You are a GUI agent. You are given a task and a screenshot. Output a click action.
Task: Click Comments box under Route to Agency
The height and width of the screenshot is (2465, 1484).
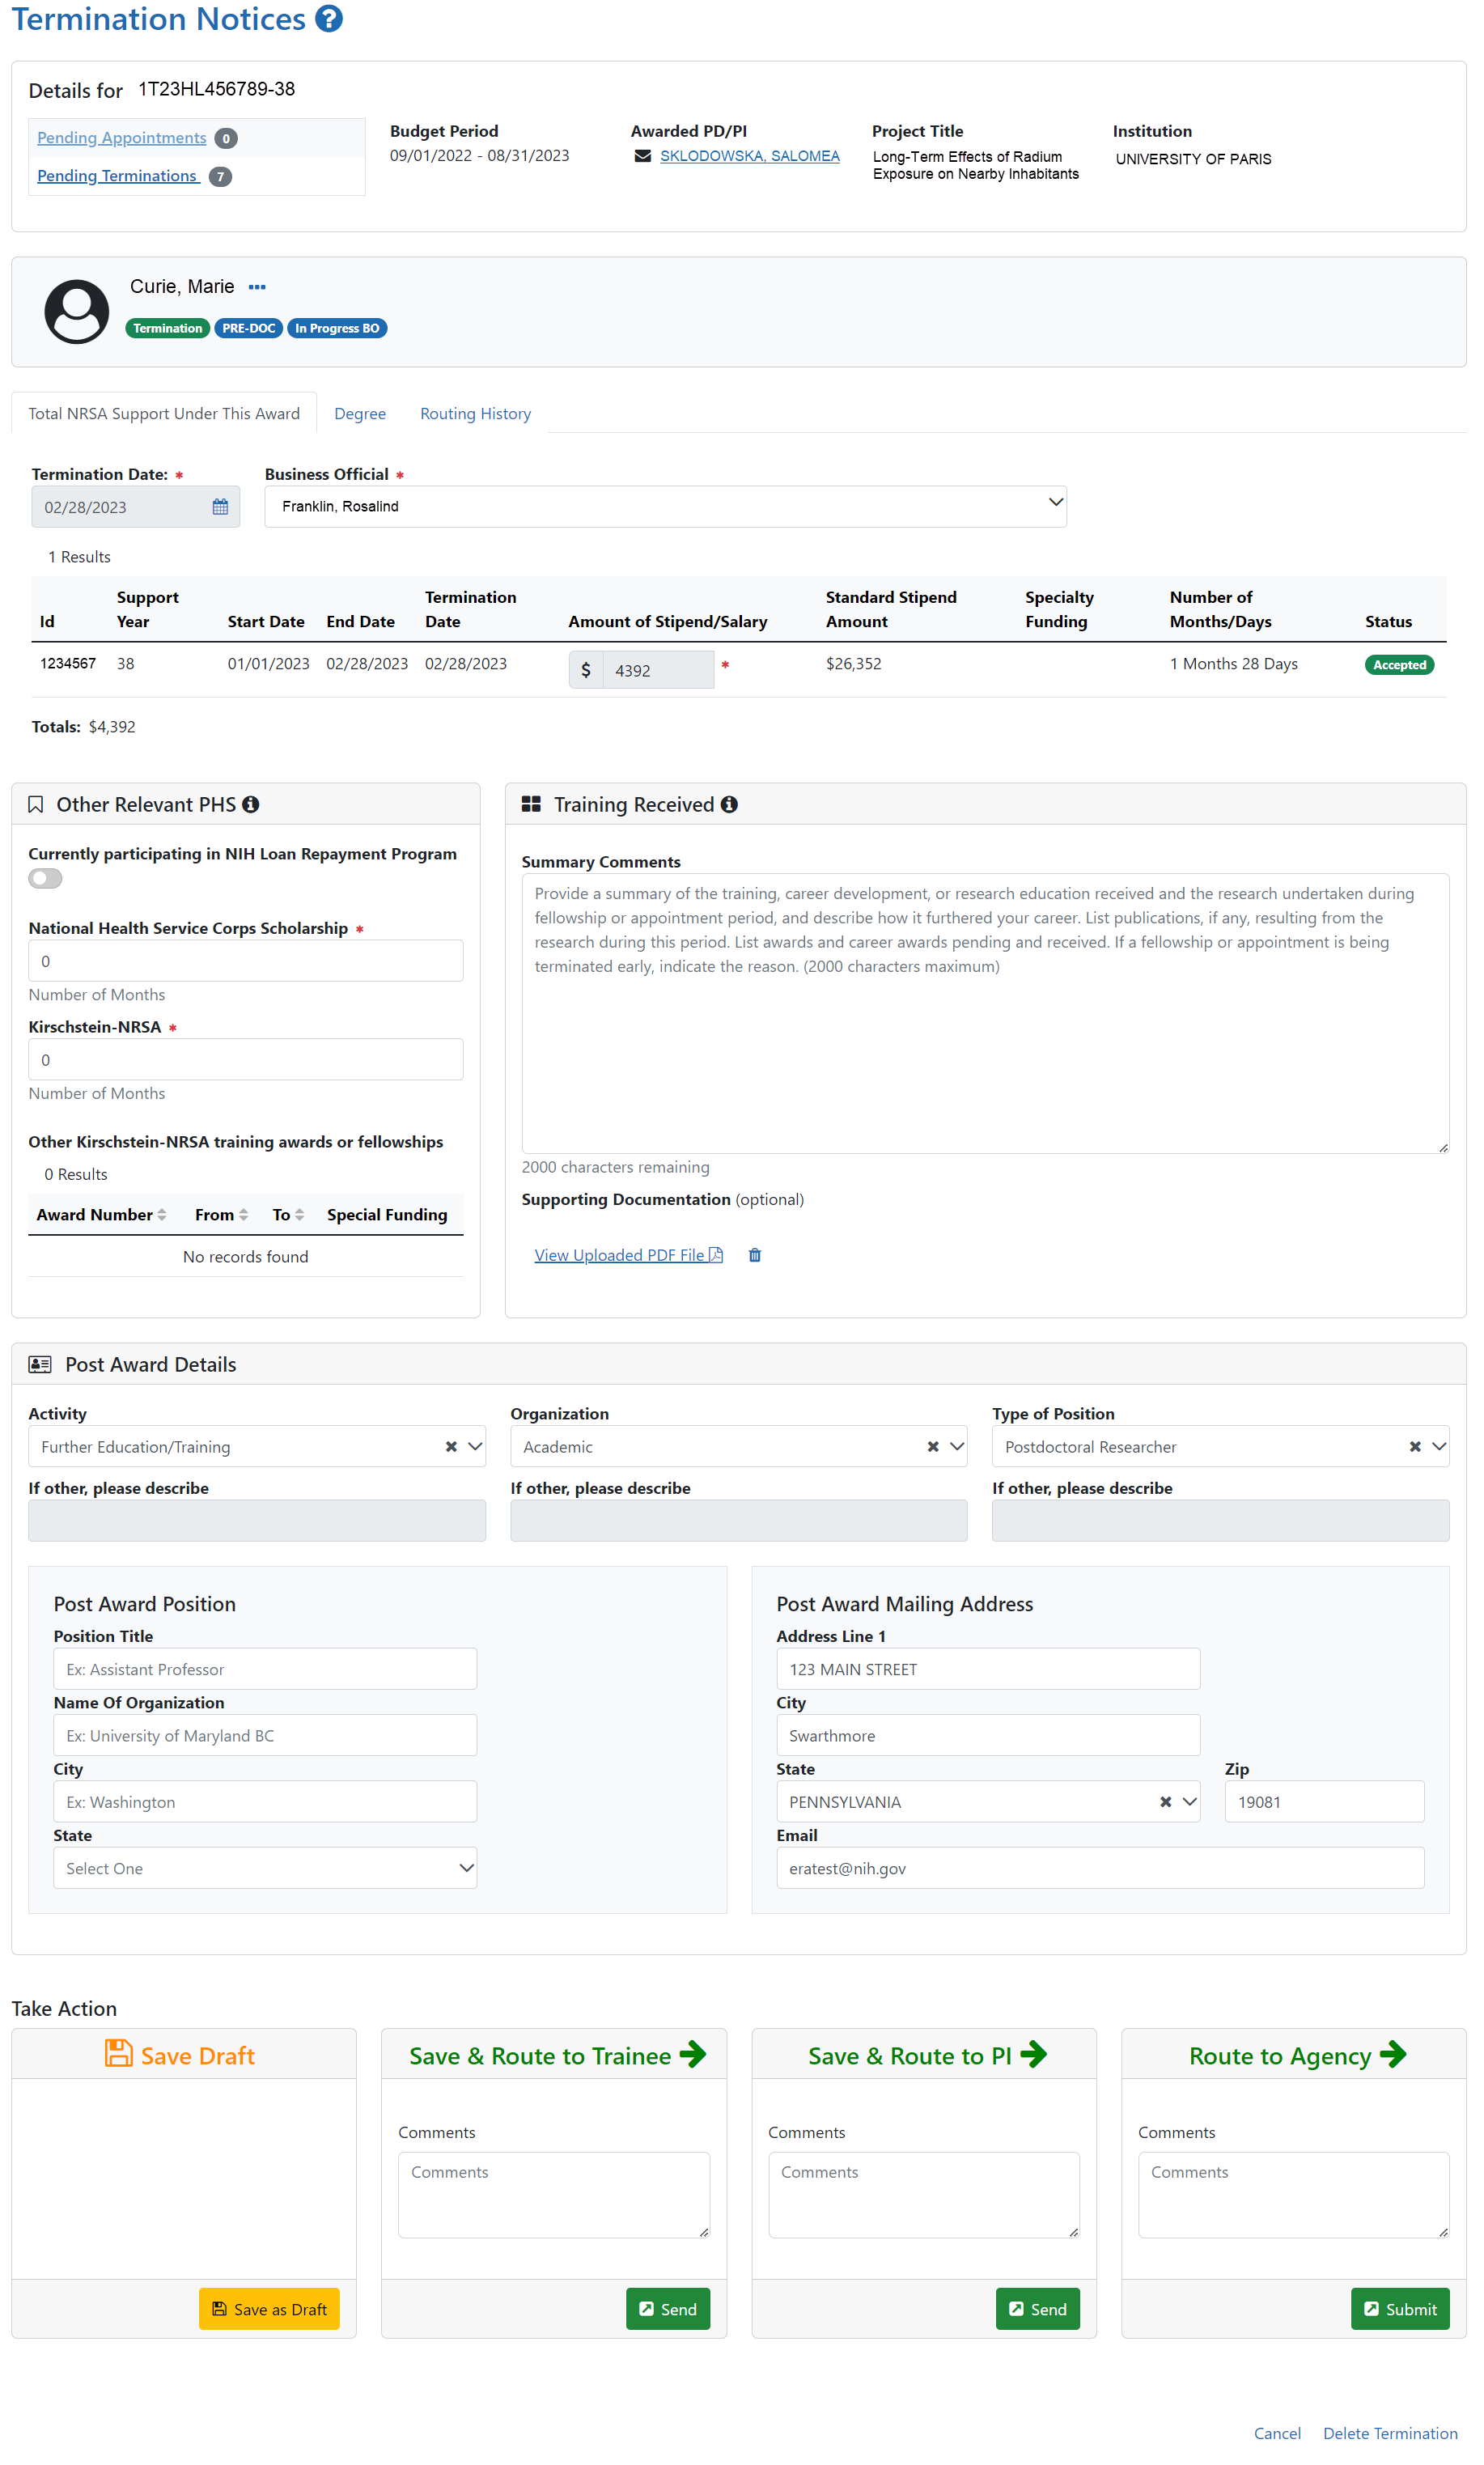point(1294,2194)
